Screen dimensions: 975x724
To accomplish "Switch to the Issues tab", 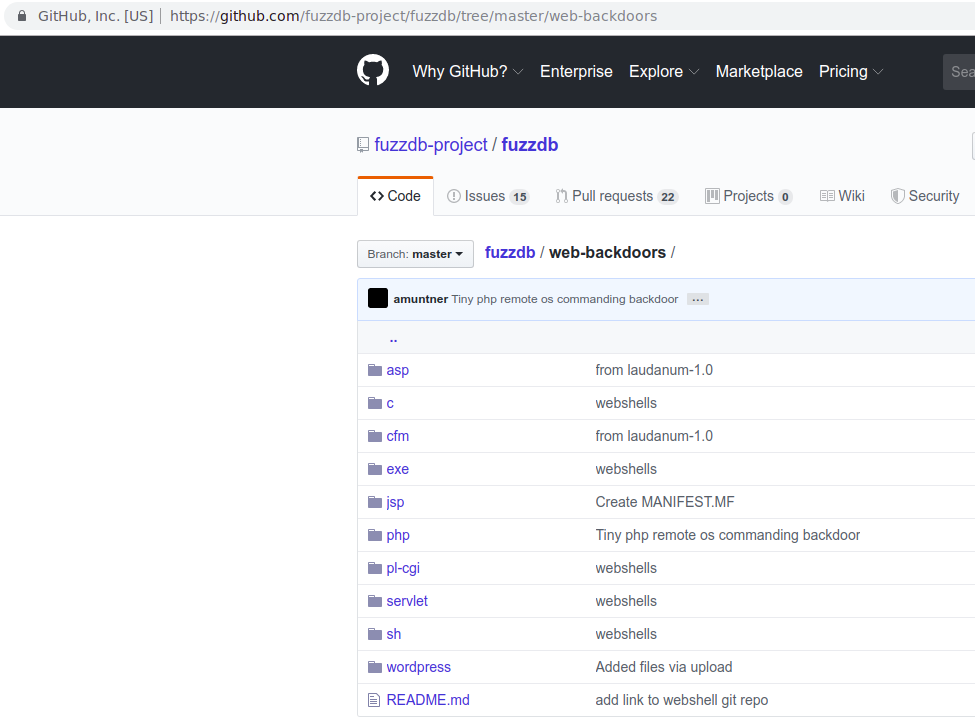I will coord(488,196).
